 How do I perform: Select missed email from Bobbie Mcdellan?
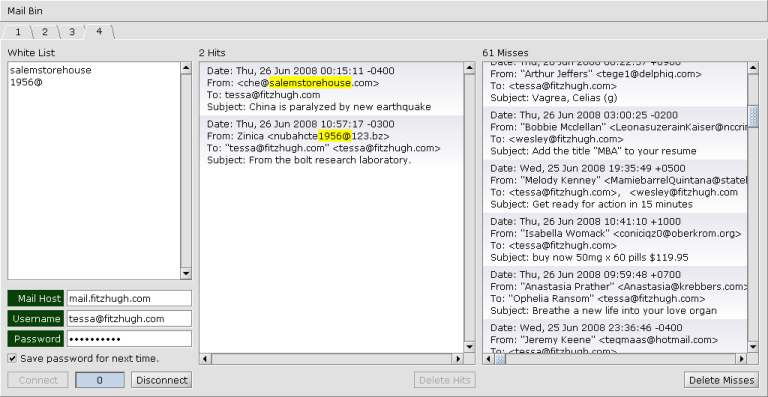coord(615,133)
